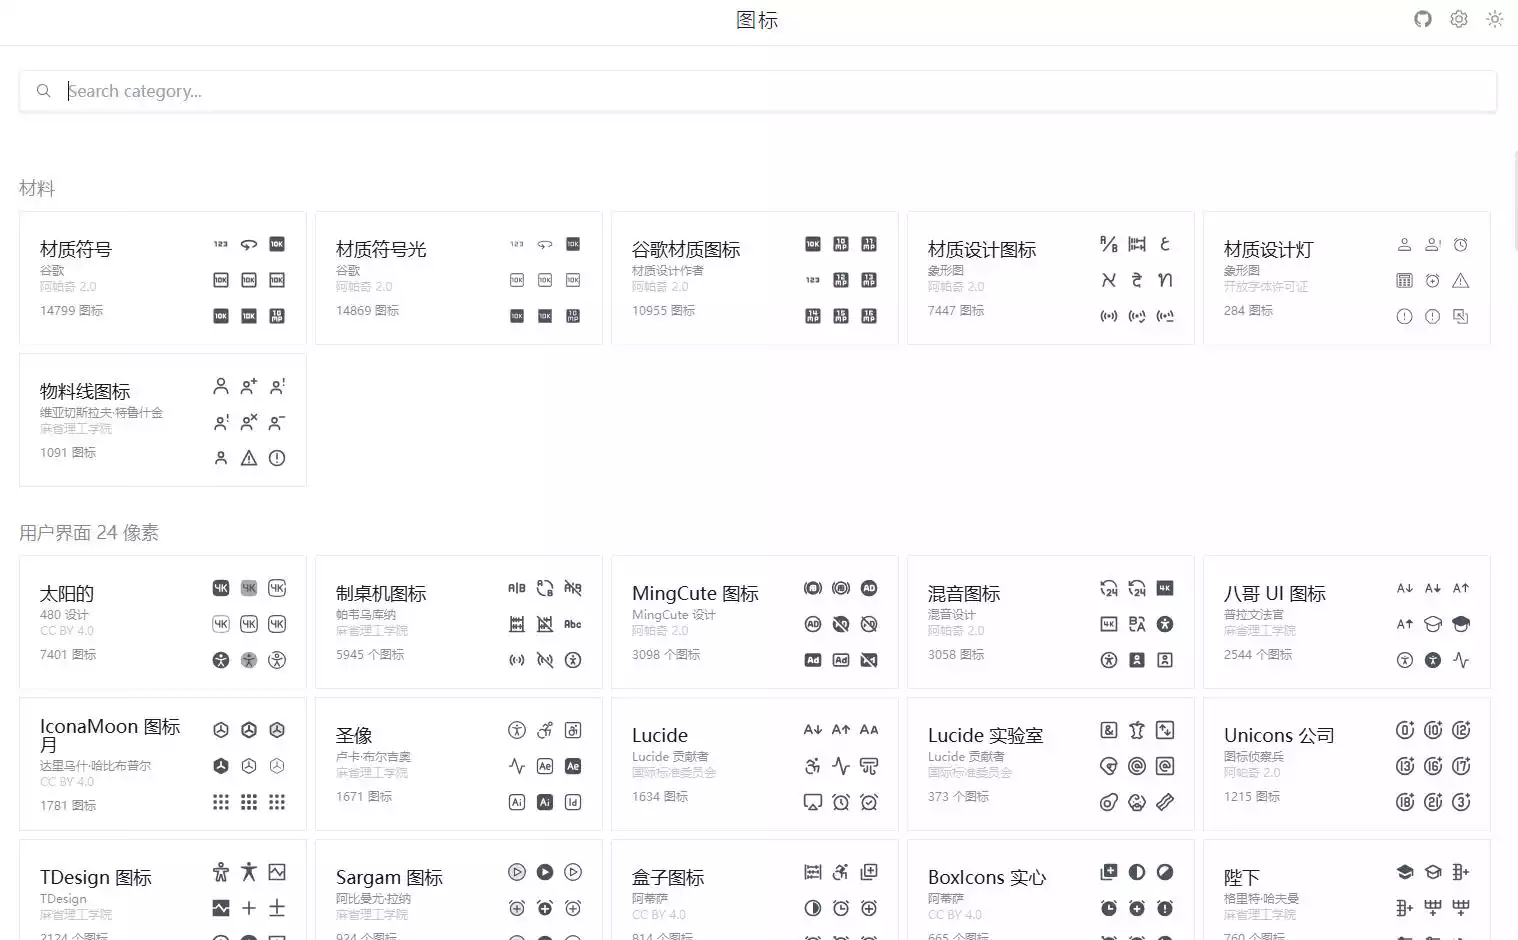Open the 制桌机图标 collection
Image resolution: width=1518 pixels, height=940 pixels.
tap(459, 622)
